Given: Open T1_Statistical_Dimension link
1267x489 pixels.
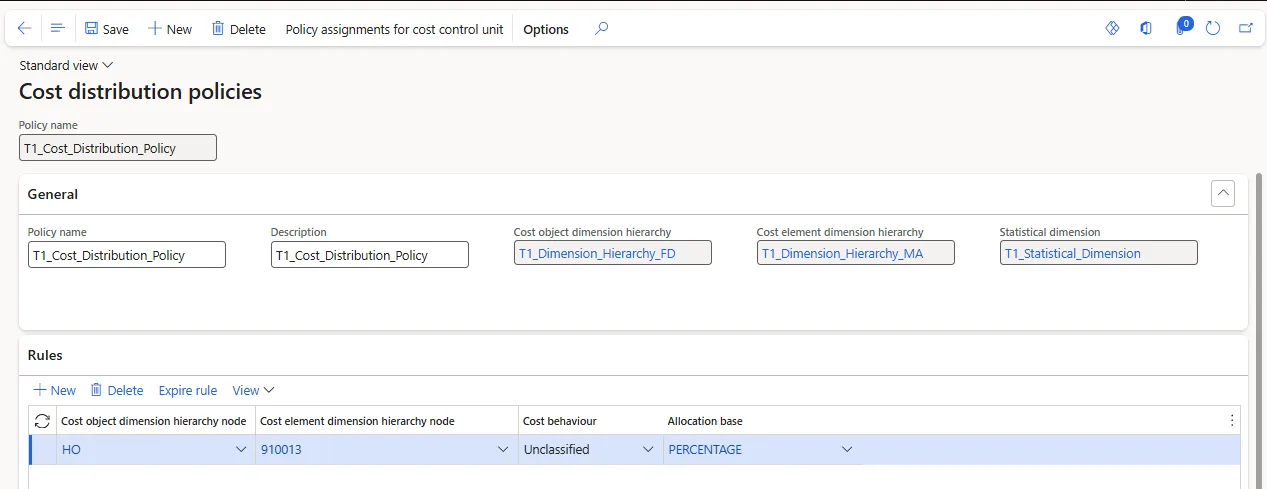Looking at the screenshot, I should 1072,253.
